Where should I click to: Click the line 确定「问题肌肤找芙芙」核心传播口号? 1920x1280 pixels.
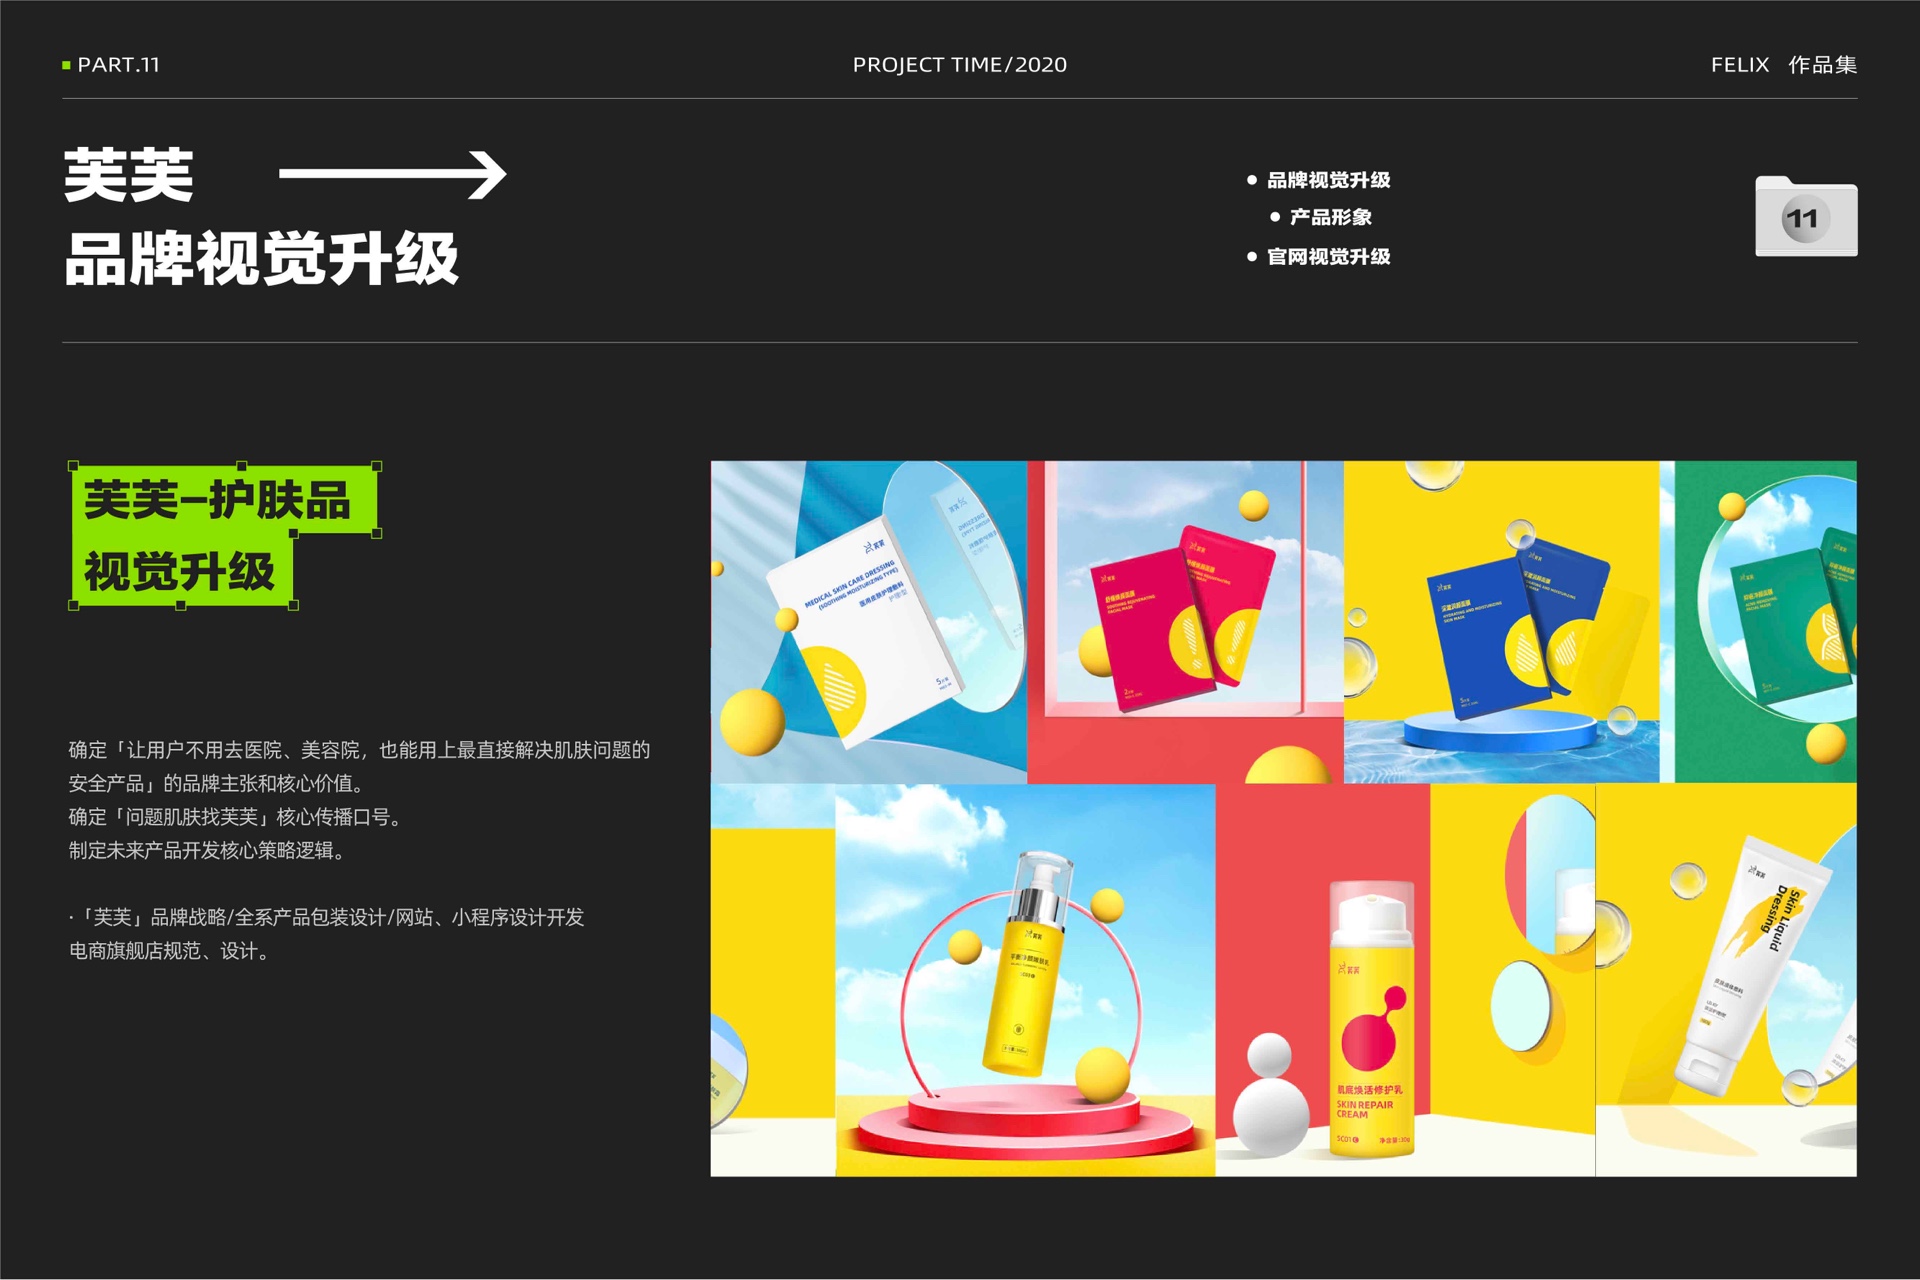(x=238, y=817)
